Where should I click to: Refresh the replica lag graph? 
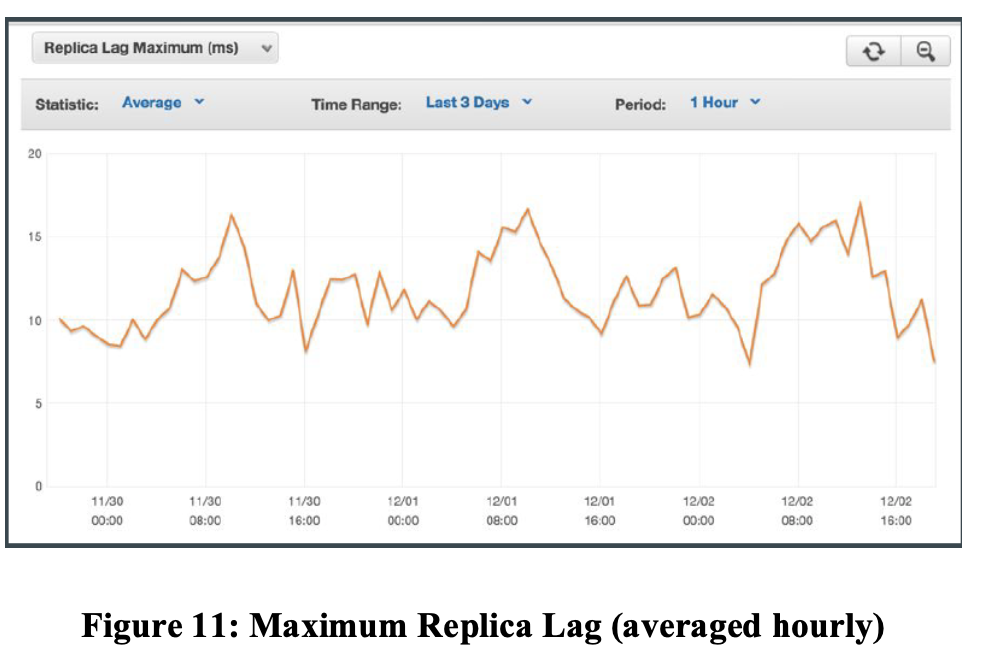click(x=873, y=51)
